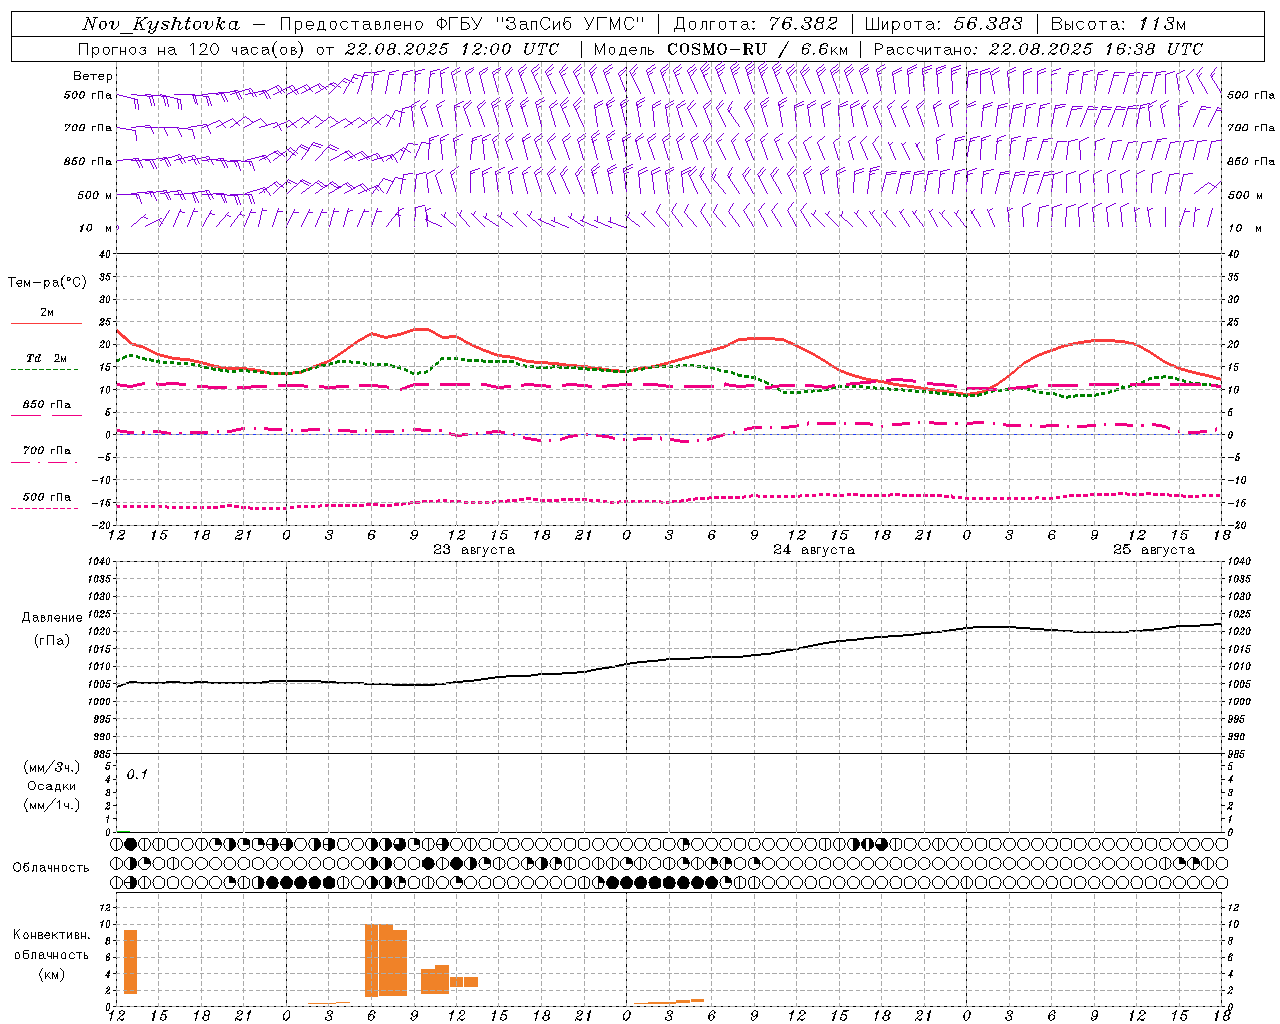Click the 'Облачность' cloud cover label
This screenshot has height=1024, width=1280.
[x=51, y=868]
